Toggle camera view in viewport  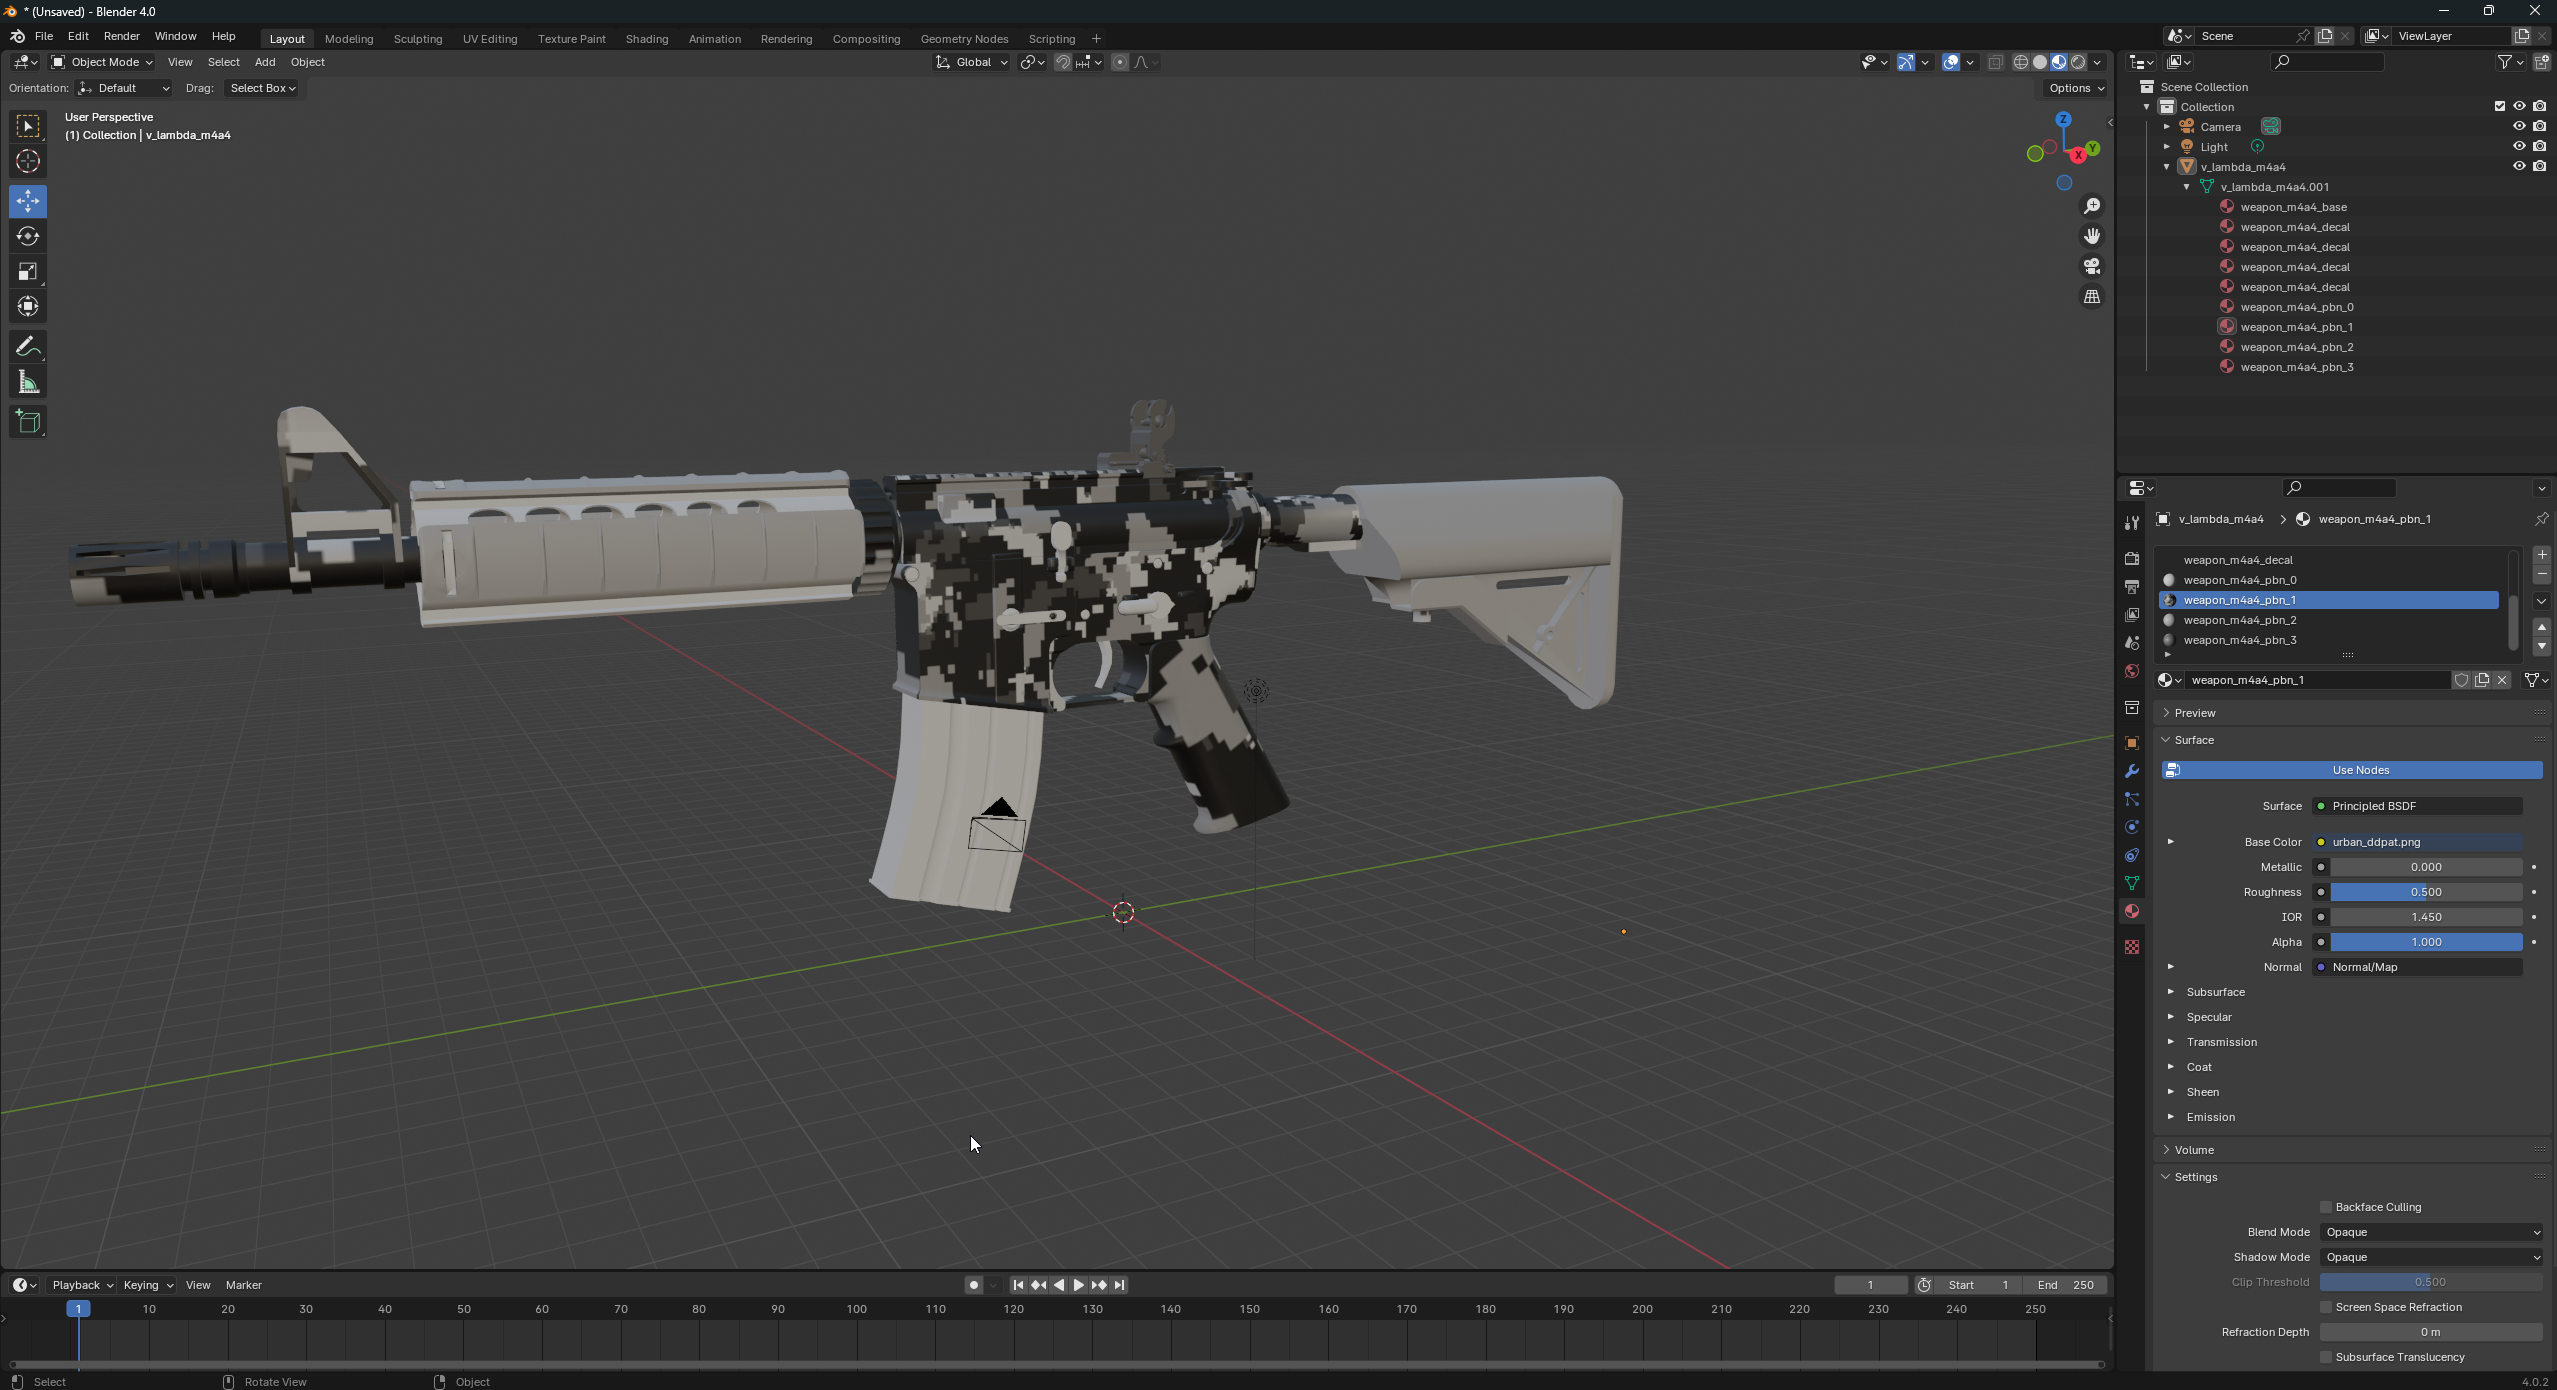[2091, 266]
